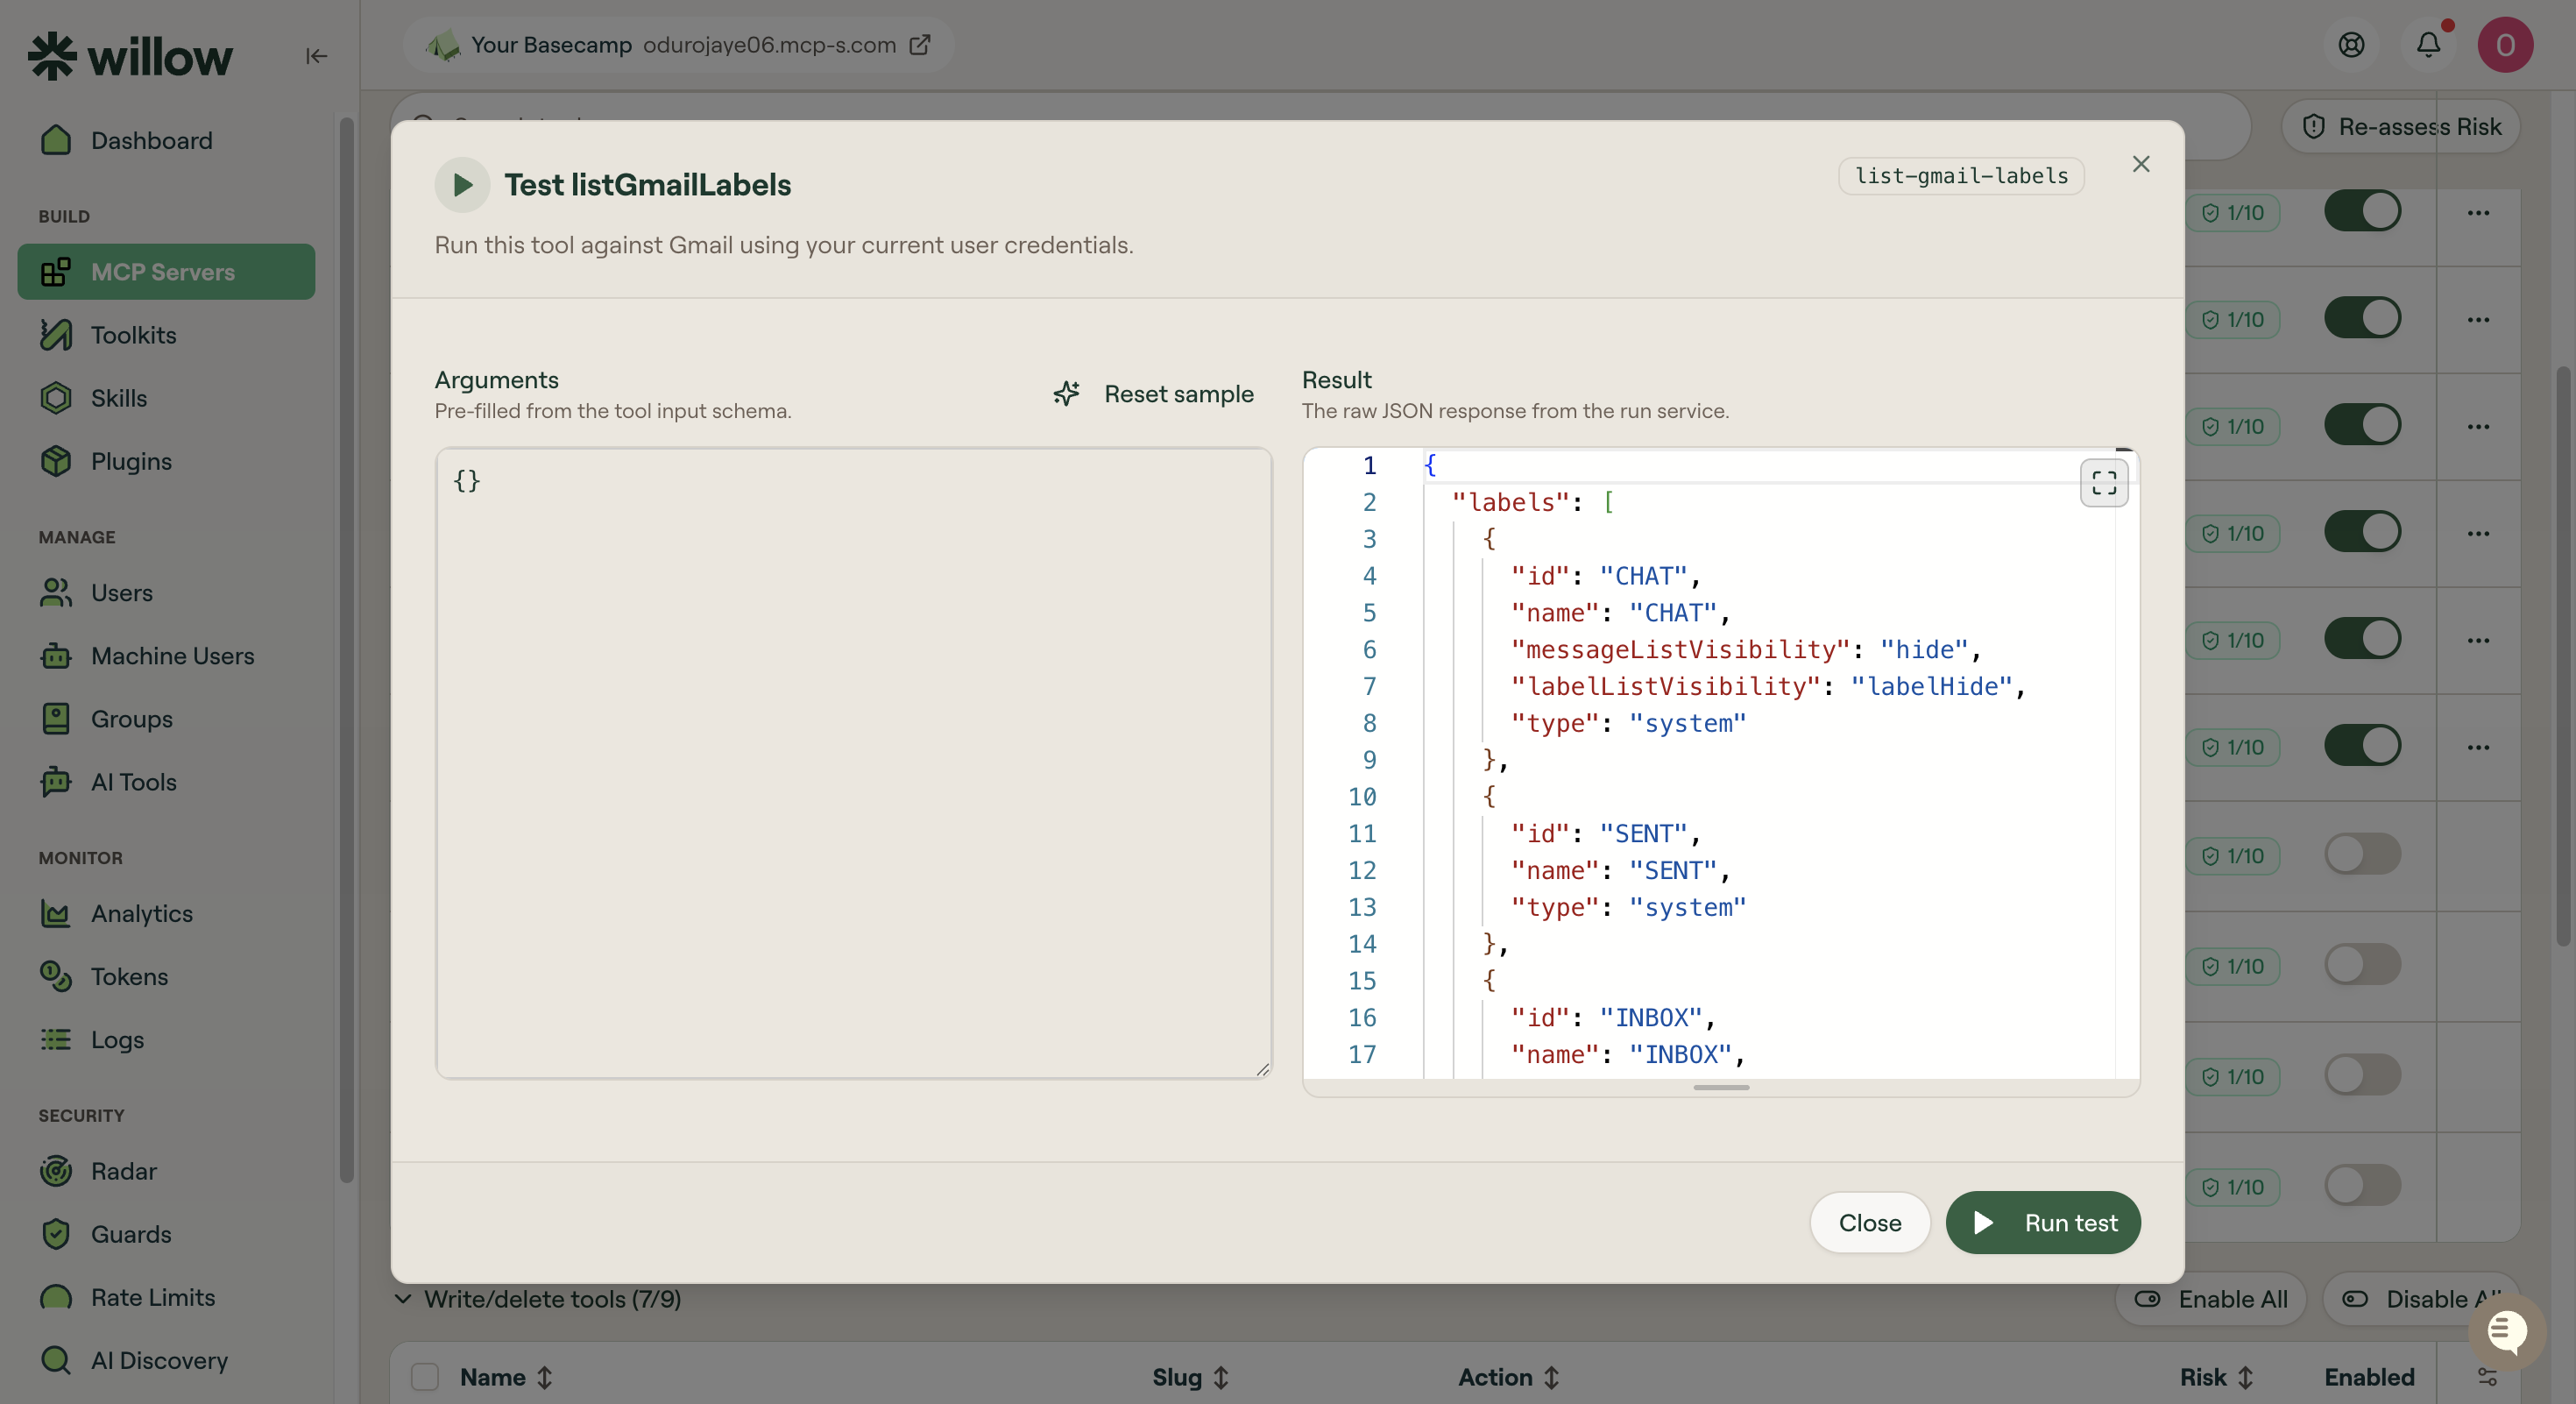Click the Reset sample sparkle icon

[1066, 394]
